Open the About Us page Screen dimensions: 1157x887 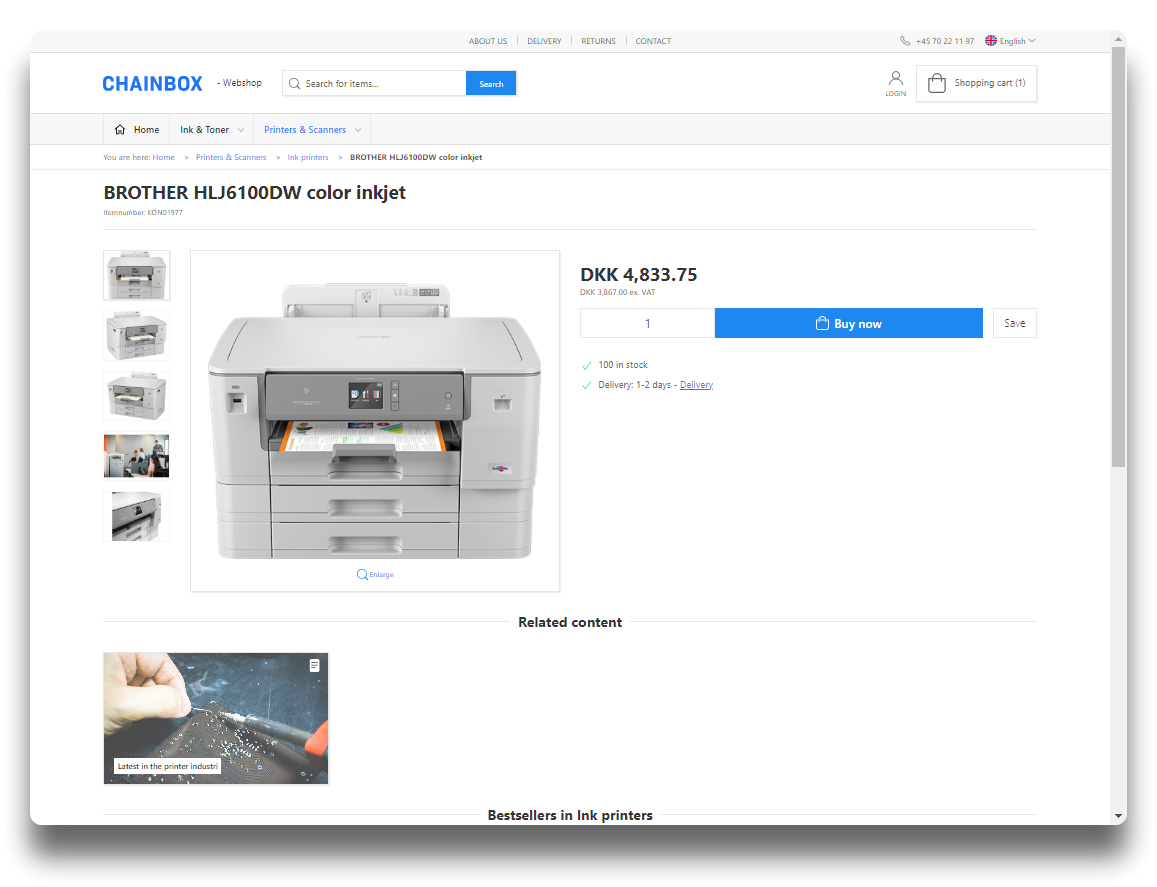click(x=488, y=41)
